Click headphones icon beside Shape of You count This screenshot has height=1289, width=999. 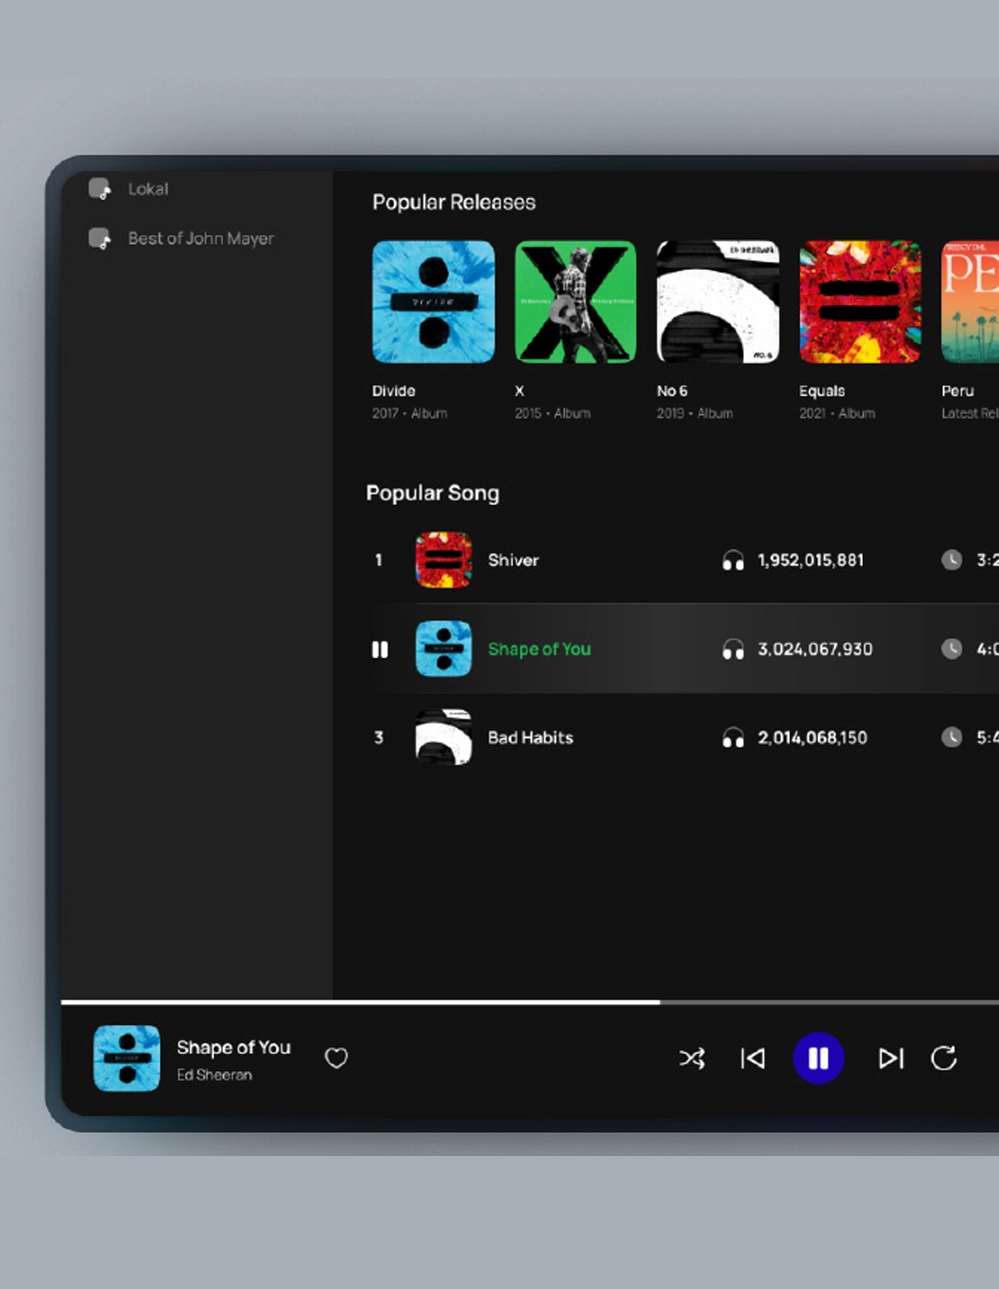coord(733,649)
